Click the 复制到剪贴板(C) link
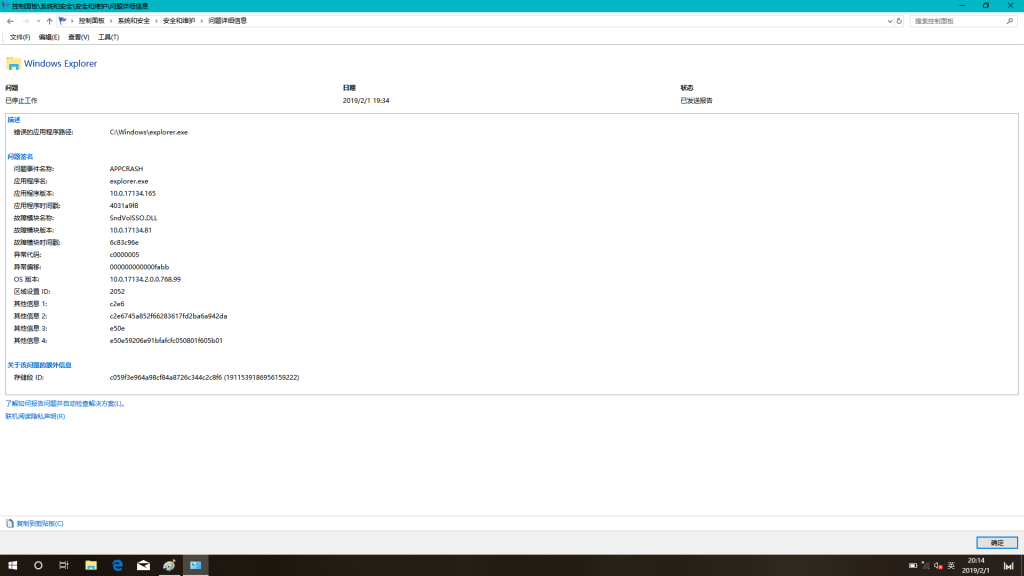 point(39,523)
